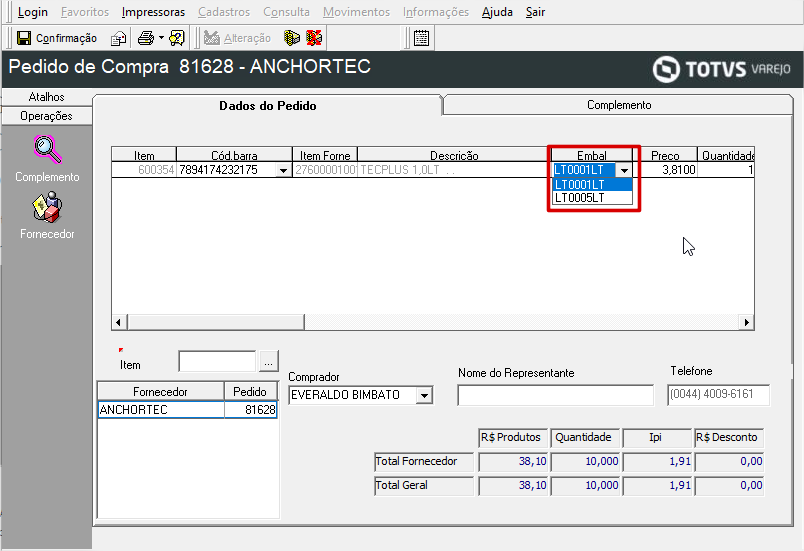Viewport: 804px width, 551px height.
Task: Click the Cód.barra column header
Action: (x=234, y=155)
